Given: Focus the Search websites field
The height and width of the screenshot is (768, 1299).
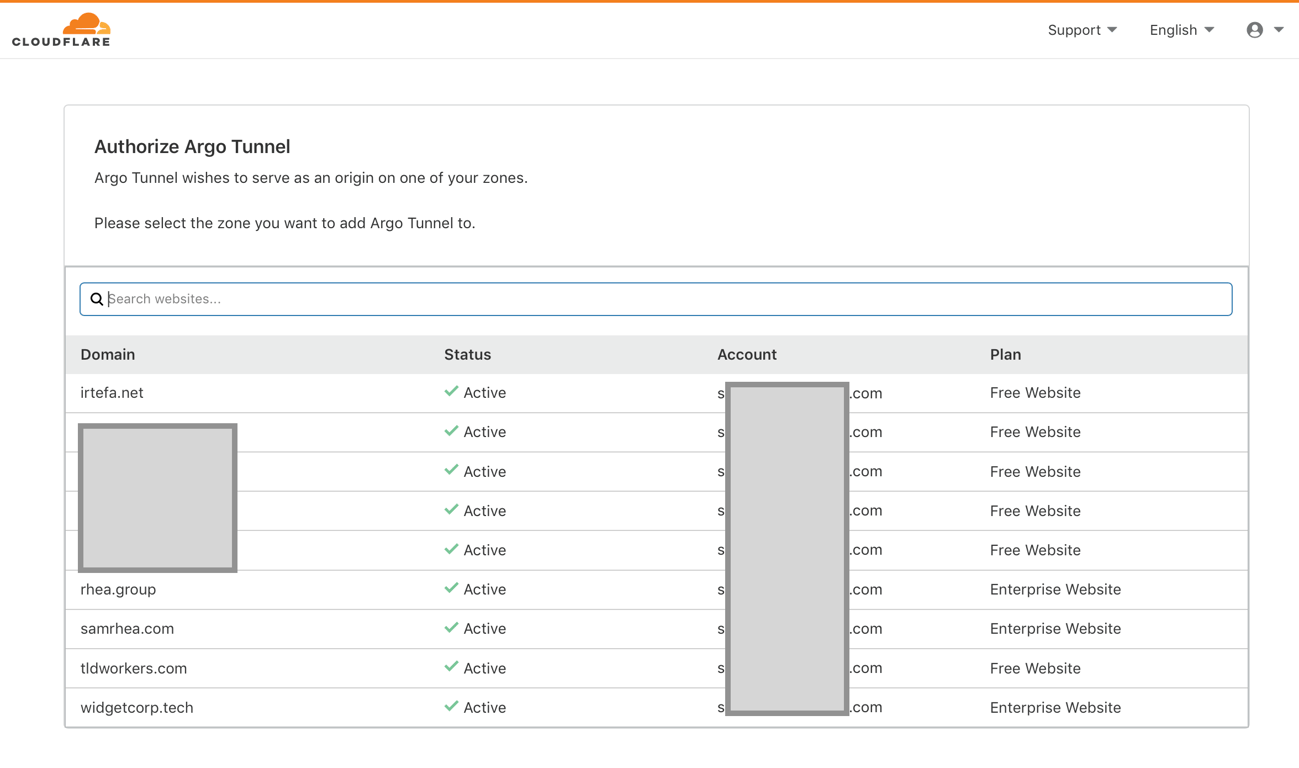Looking at the screenshot, I should coord(656,299).
